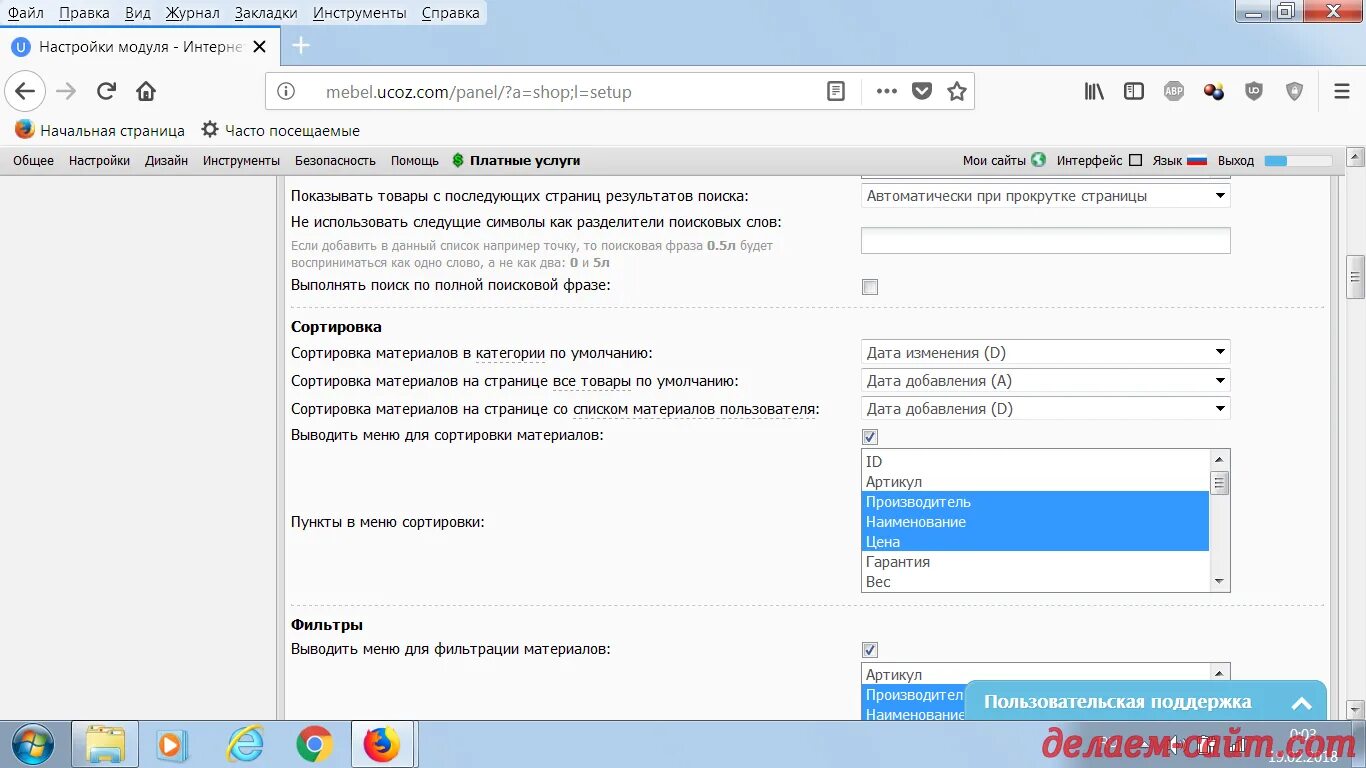The height and width of the screenshot is (768, 1366).
Task: Click Мои сайты link
Action: point(994,160)
